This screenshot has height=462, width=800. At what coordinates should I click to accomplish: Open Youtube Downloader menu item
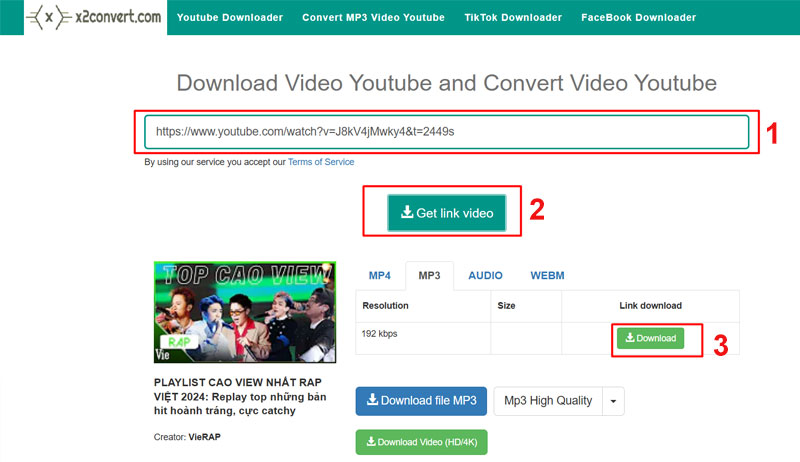click(x=230, y=17)
